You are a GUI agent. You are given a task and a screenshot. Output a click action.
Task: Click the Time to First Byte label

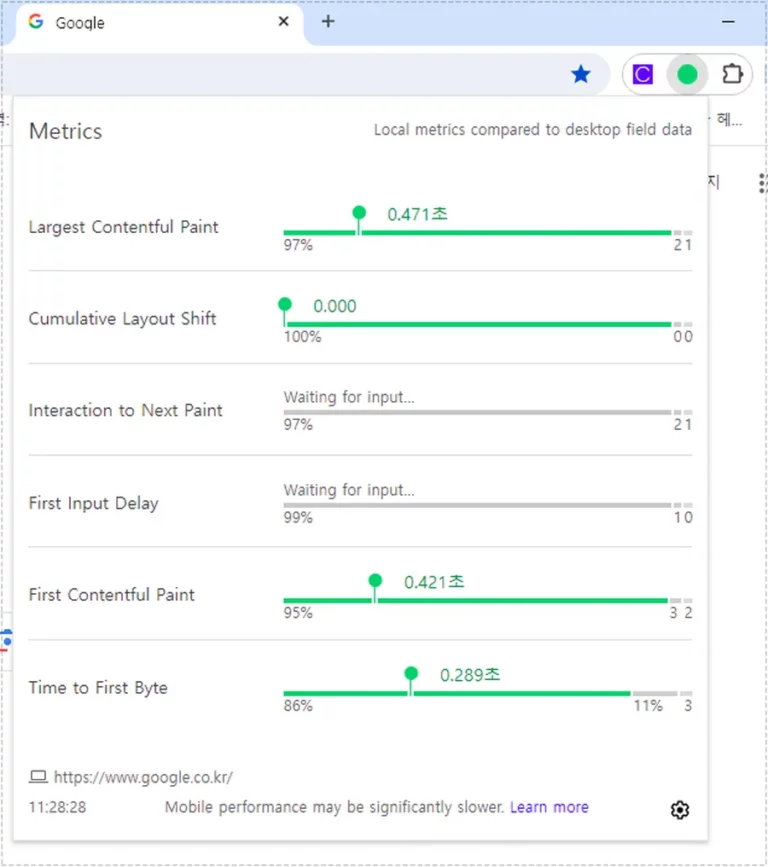click(x=98, y=688)
